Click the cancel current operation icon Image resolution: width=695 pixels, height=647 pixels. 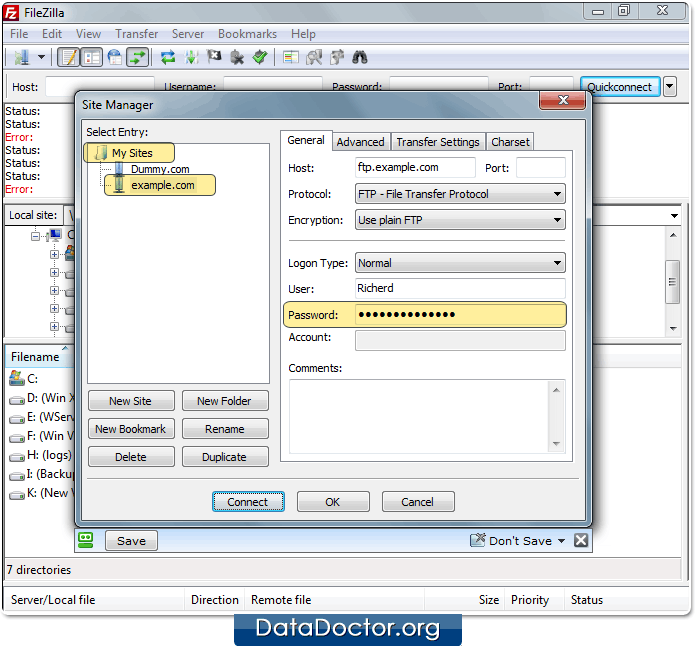click(x=214, y=57)
